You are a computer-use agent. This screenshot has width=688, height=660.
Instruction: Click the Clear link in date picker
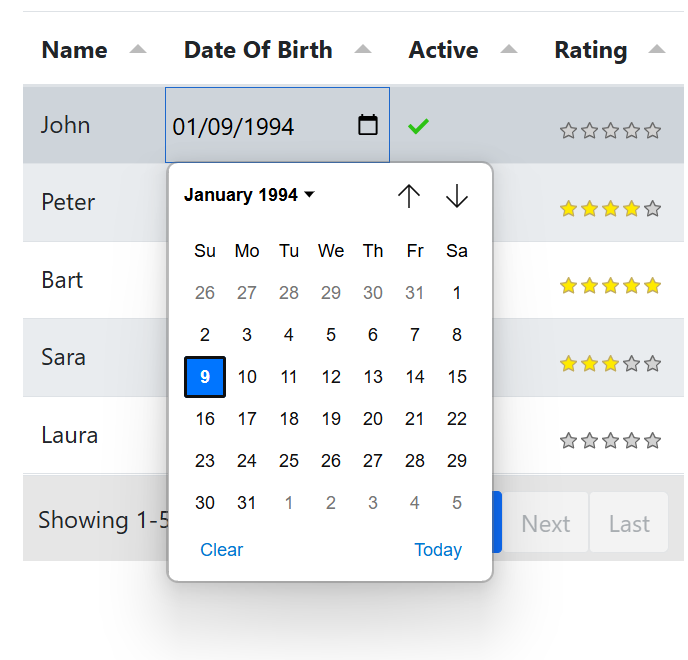coord(221,550)
